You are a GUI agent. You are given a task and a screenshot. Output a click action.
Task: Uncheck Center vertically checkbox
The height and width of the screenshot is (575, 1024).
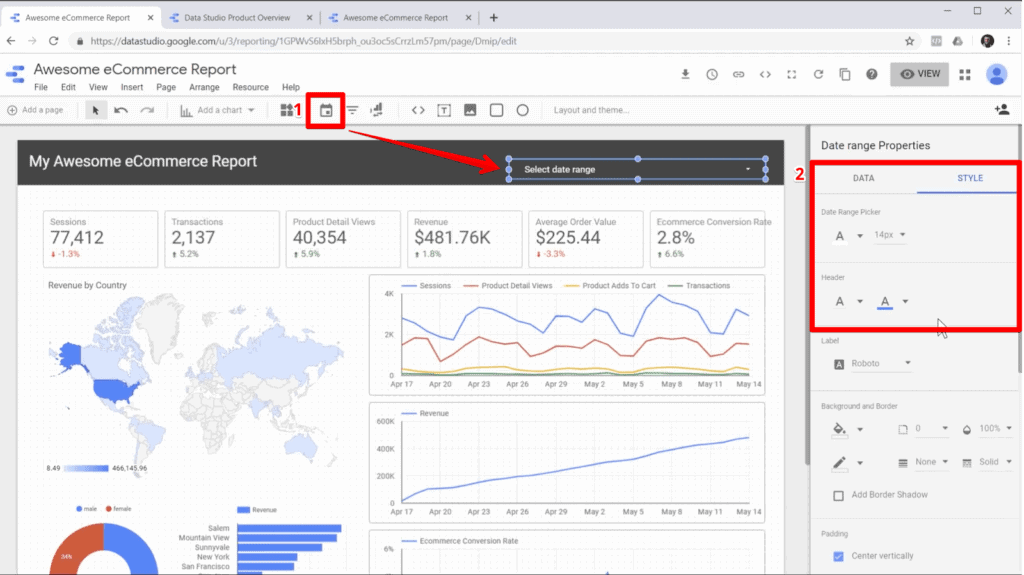tap(839, 556)
